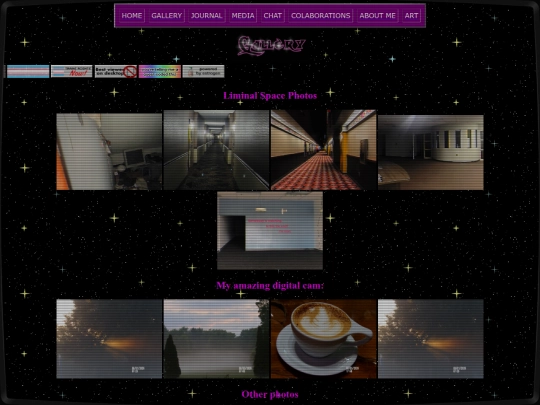Open the JOURNAL page
This screenshot has height=405, width=540.
[x=207, y=16]
